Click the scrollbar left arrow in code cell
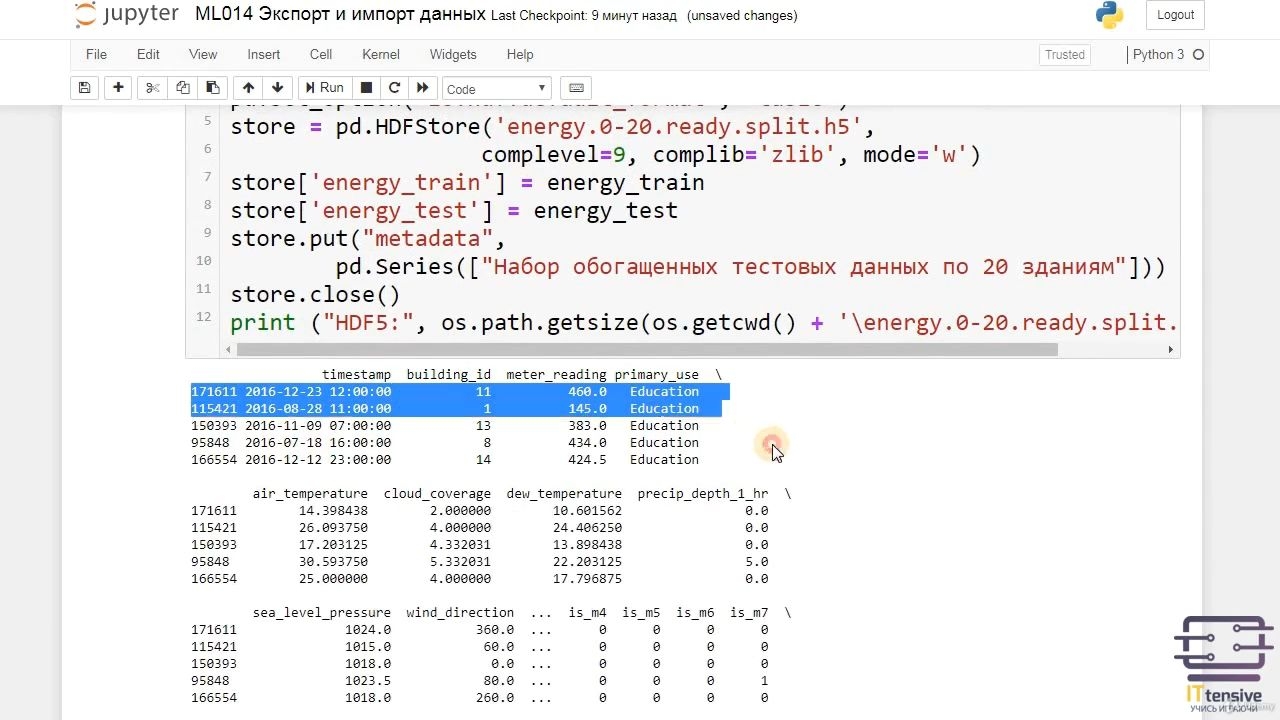The height and width of the screenshot is (720, 1280). tap(229, 350)
